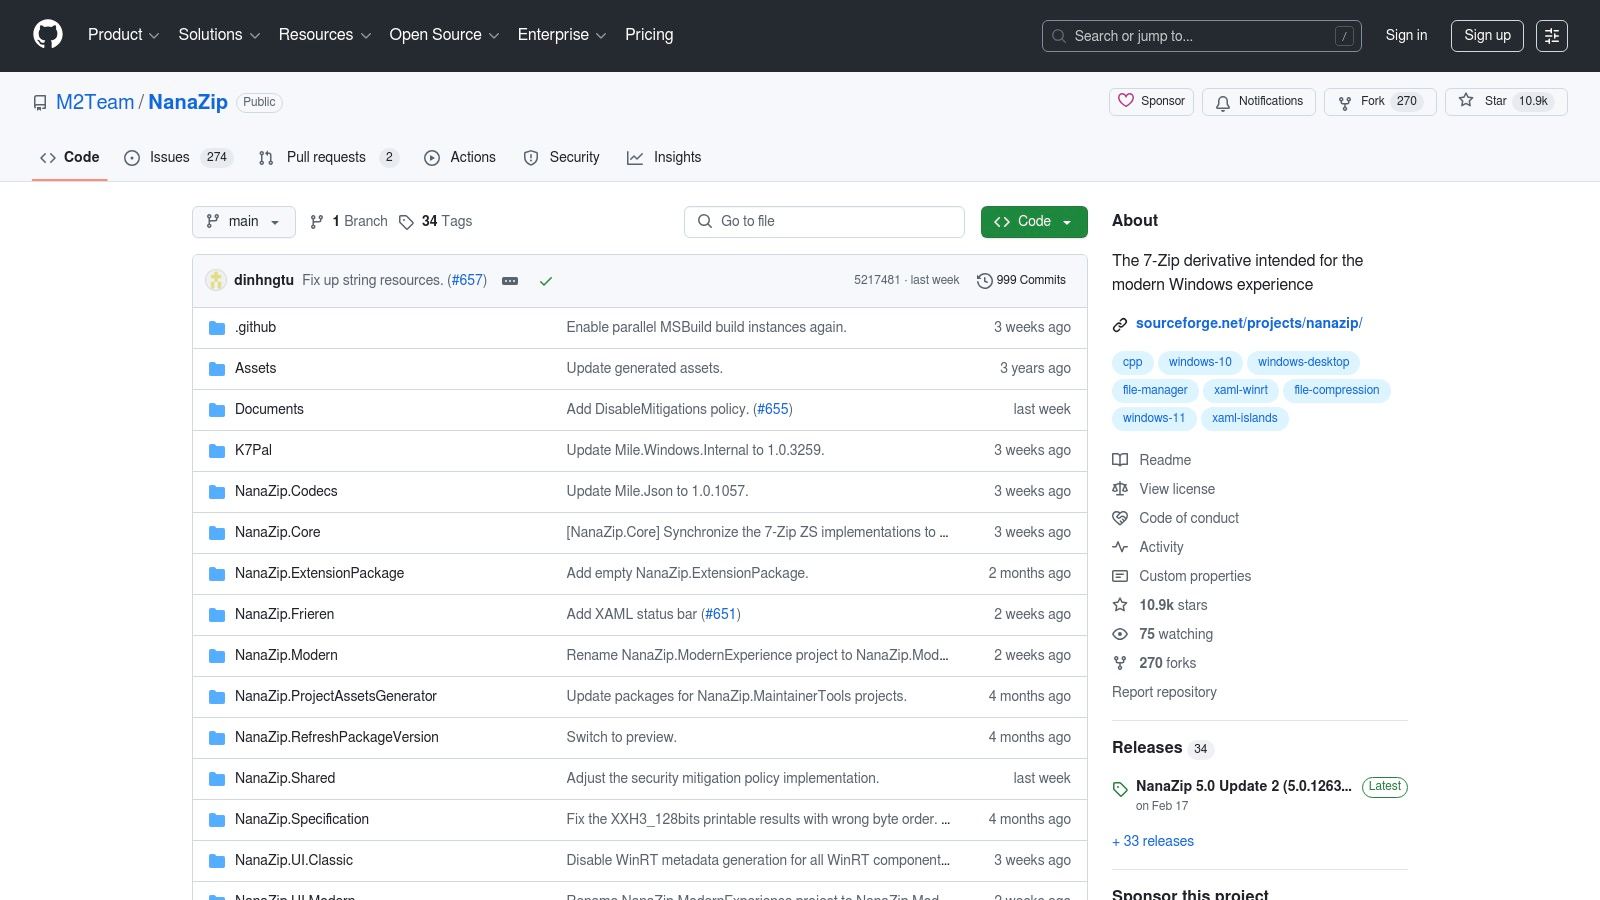Open the #655 pull request link
Screen dimensions: 1600x900
pyautogui.click(x=773, y=409)
